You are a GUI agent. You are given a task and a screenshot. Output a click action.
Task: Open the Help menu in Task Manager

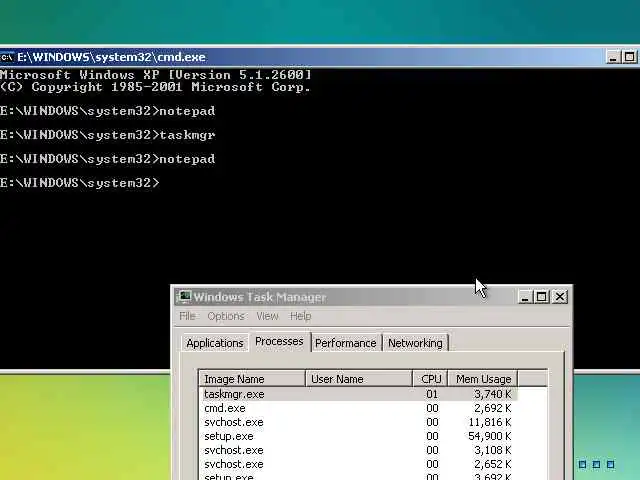(x=300, y=316)
